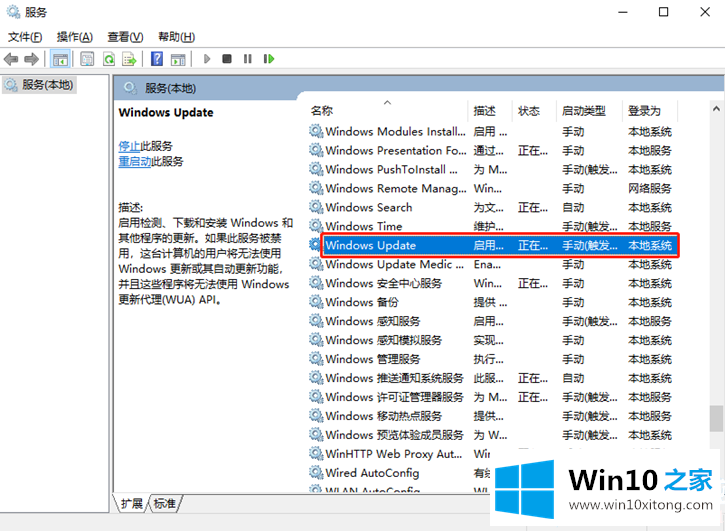The width and height of the screenshot is (725, 531).
Task: Click gear icon of Windows 备份 service
Action: [316, 302]
